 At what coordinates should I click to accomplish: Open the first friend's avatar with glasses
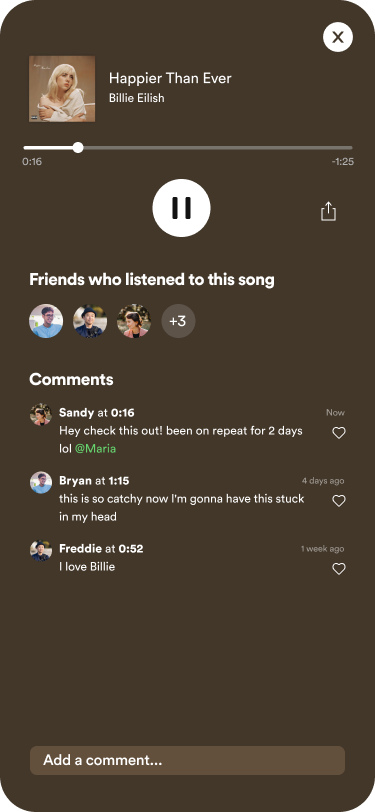click(46, 321)
